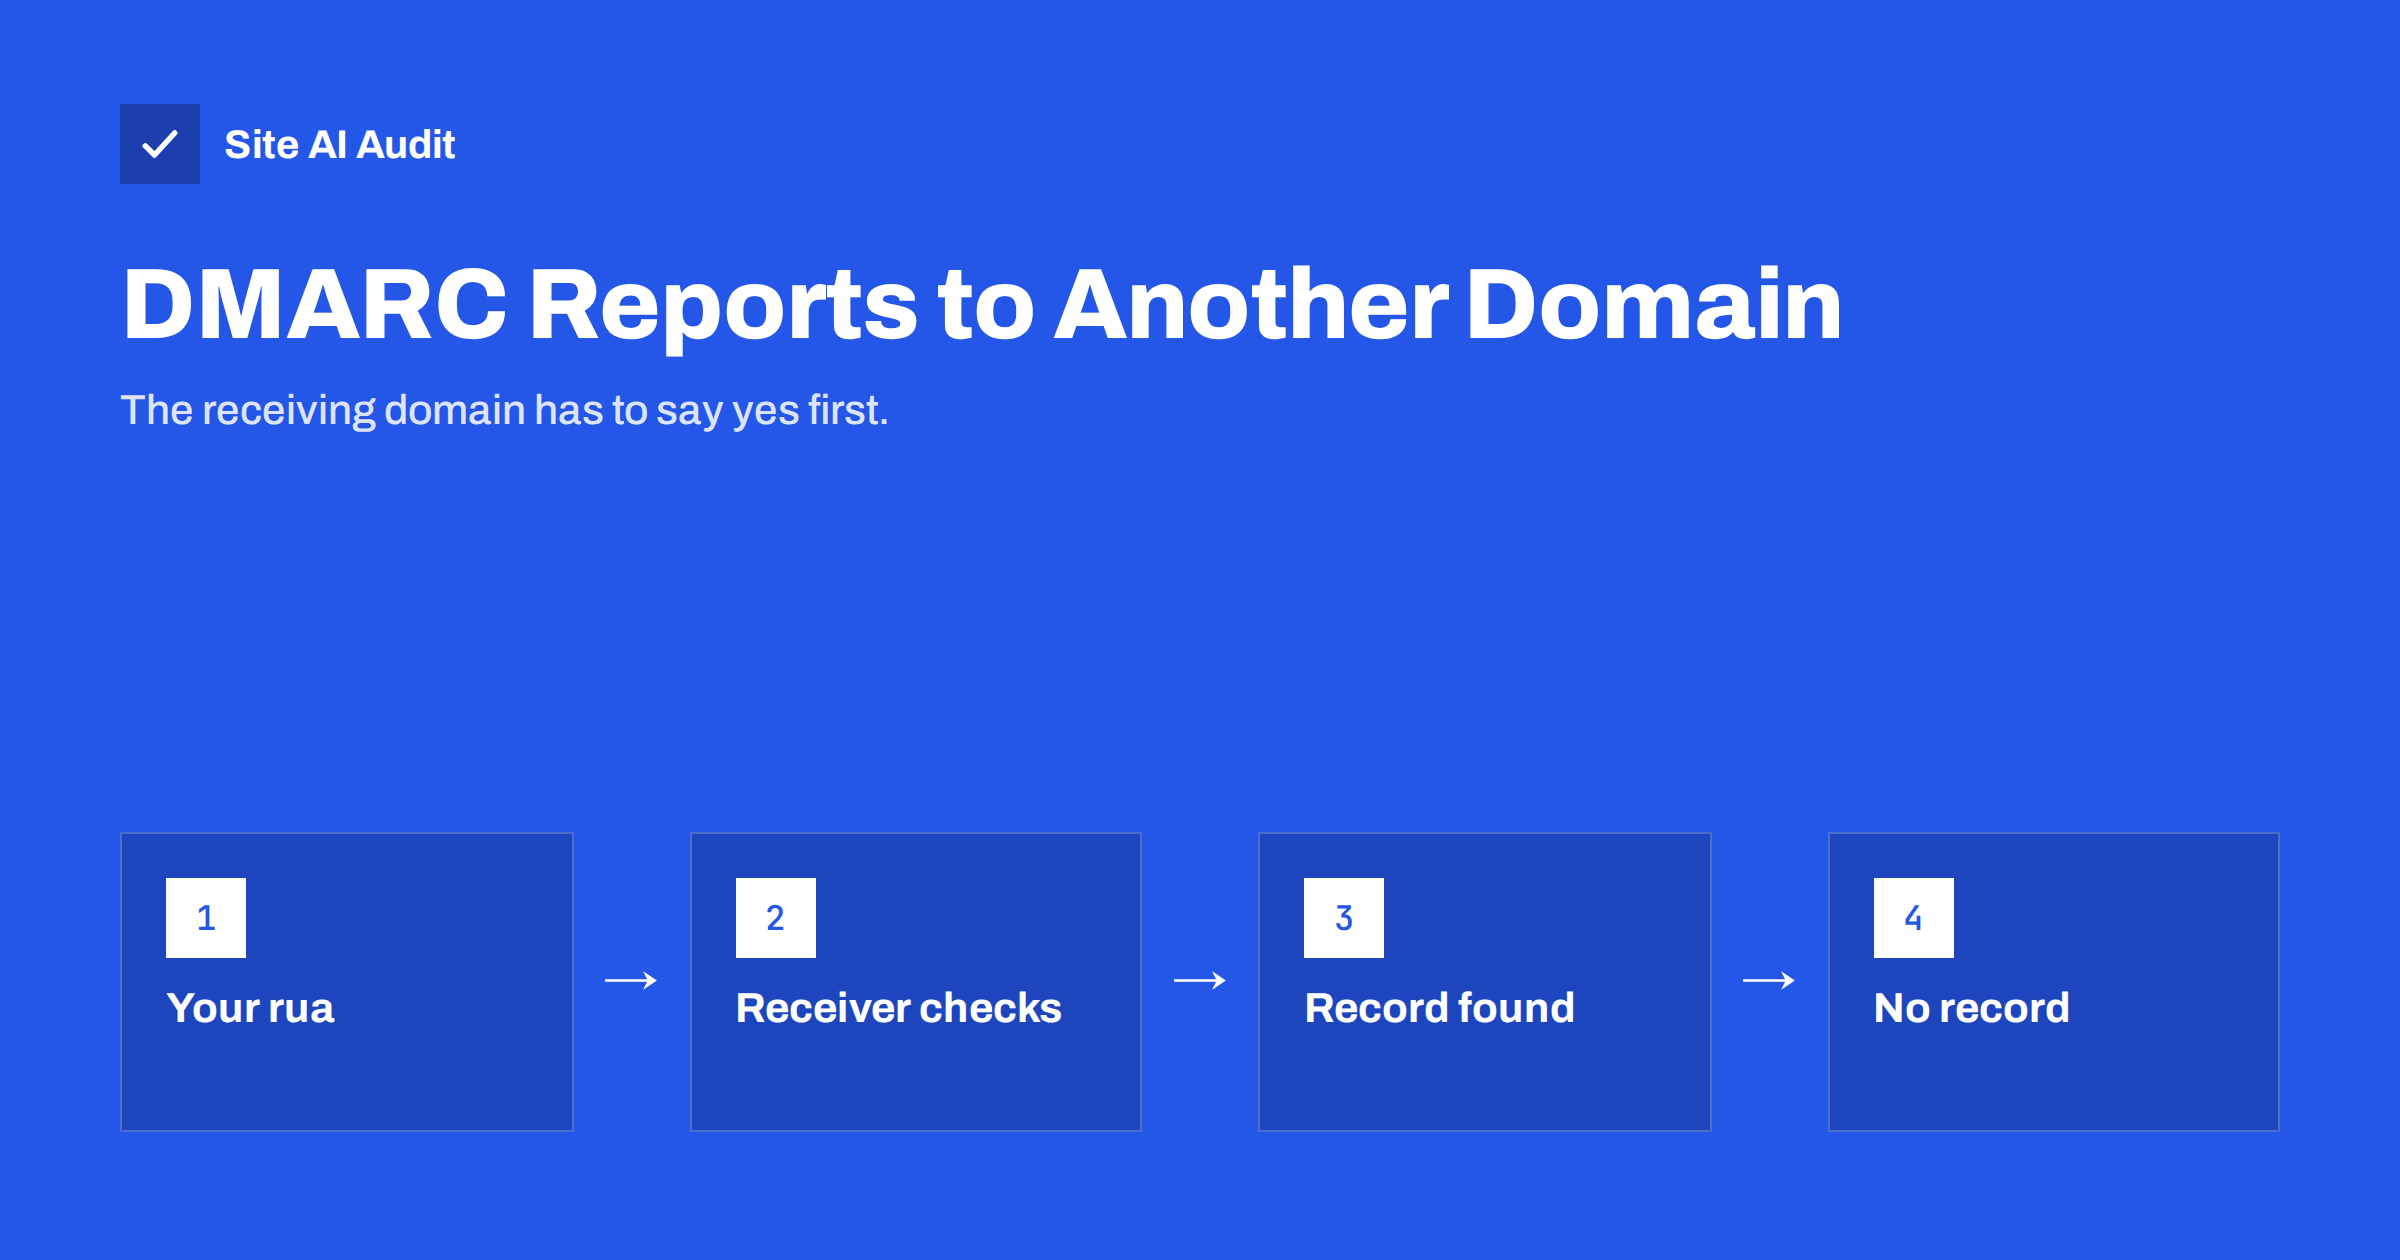The height and width of the screenshot is (1260, 2400).
Task: Click the checkmark logo icon
Action: [x=160, y=144]
